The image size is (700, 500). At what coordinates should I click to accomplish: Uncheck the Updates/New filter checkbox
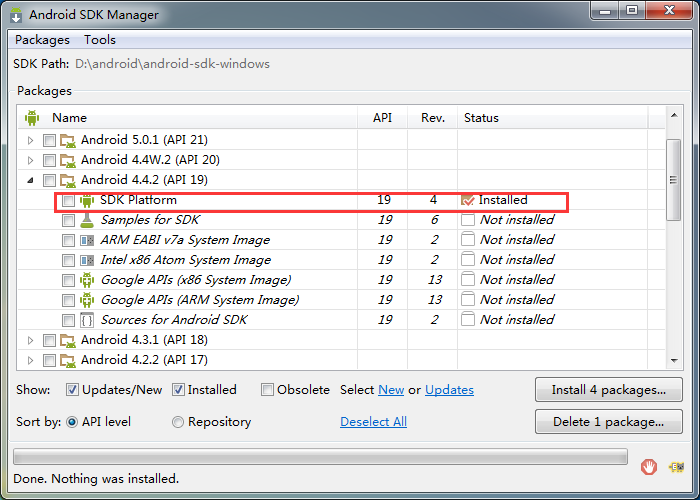click(x=73, y=390)
